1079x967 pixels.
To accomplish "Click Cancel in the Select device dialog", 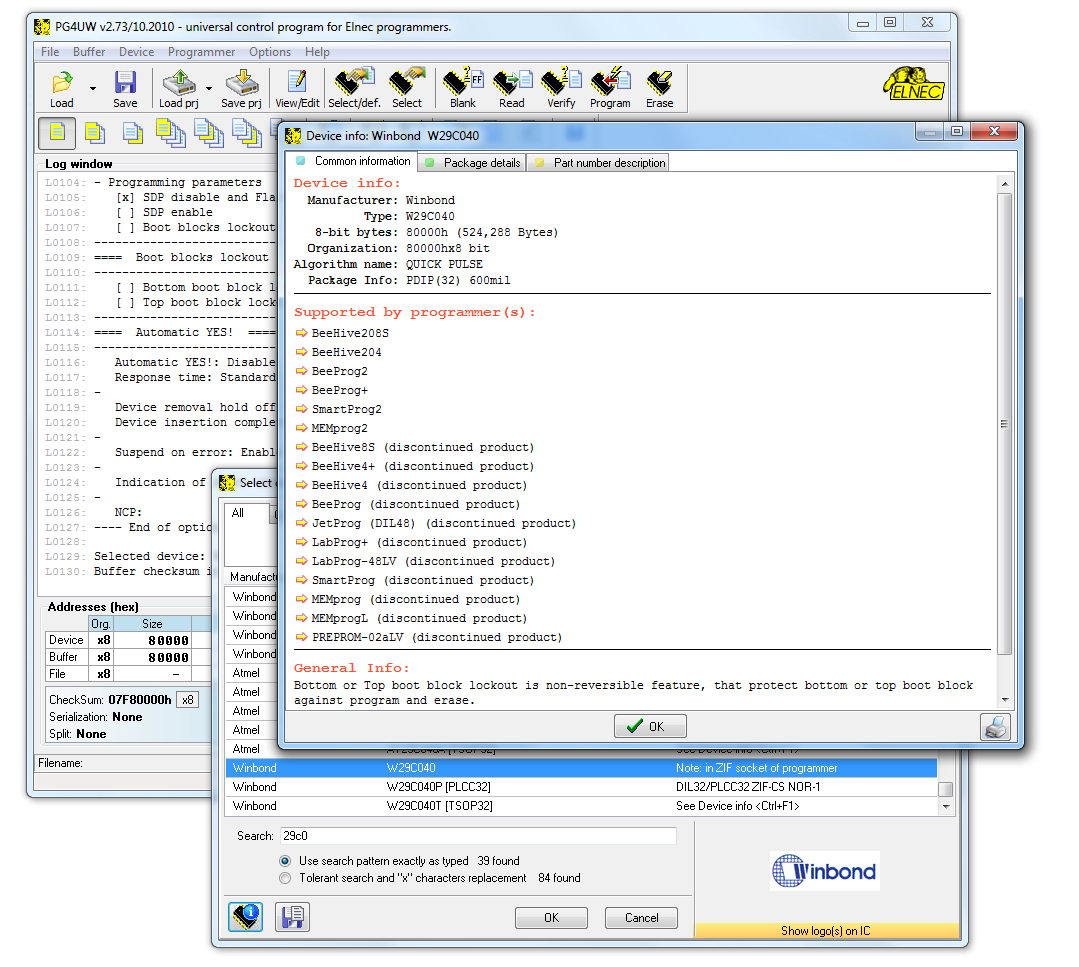I will 641,918.
